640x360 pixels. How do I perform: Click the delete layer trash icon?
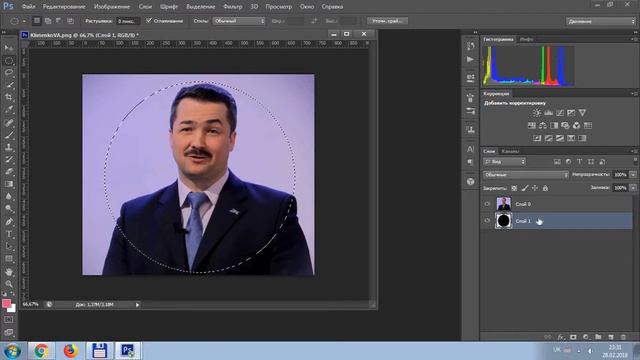pyautogui.click(x=623, y=337)
